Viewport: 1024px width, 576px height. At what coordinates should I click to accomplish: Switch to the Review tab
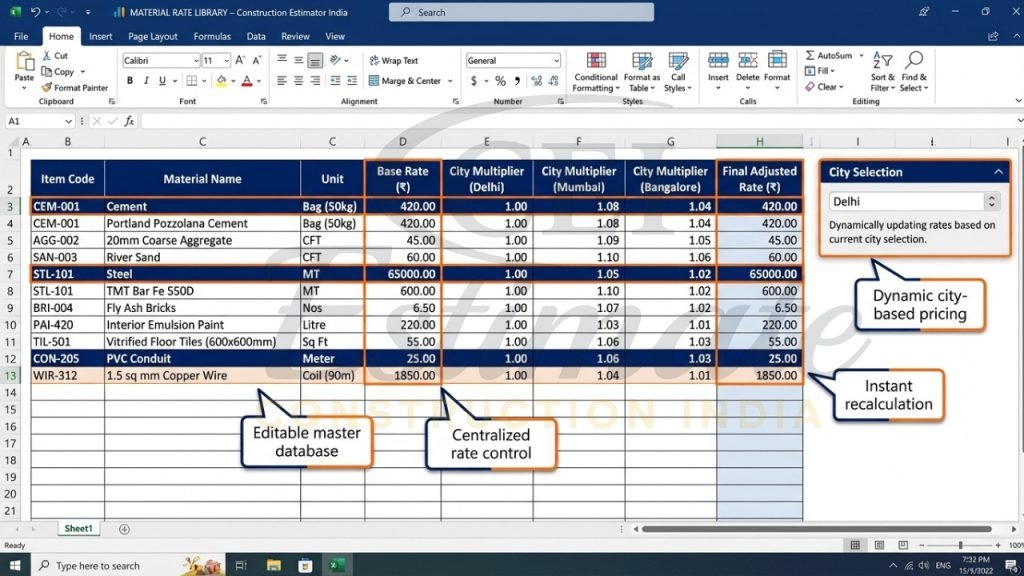pyautogui.click(x=295, y=37)
